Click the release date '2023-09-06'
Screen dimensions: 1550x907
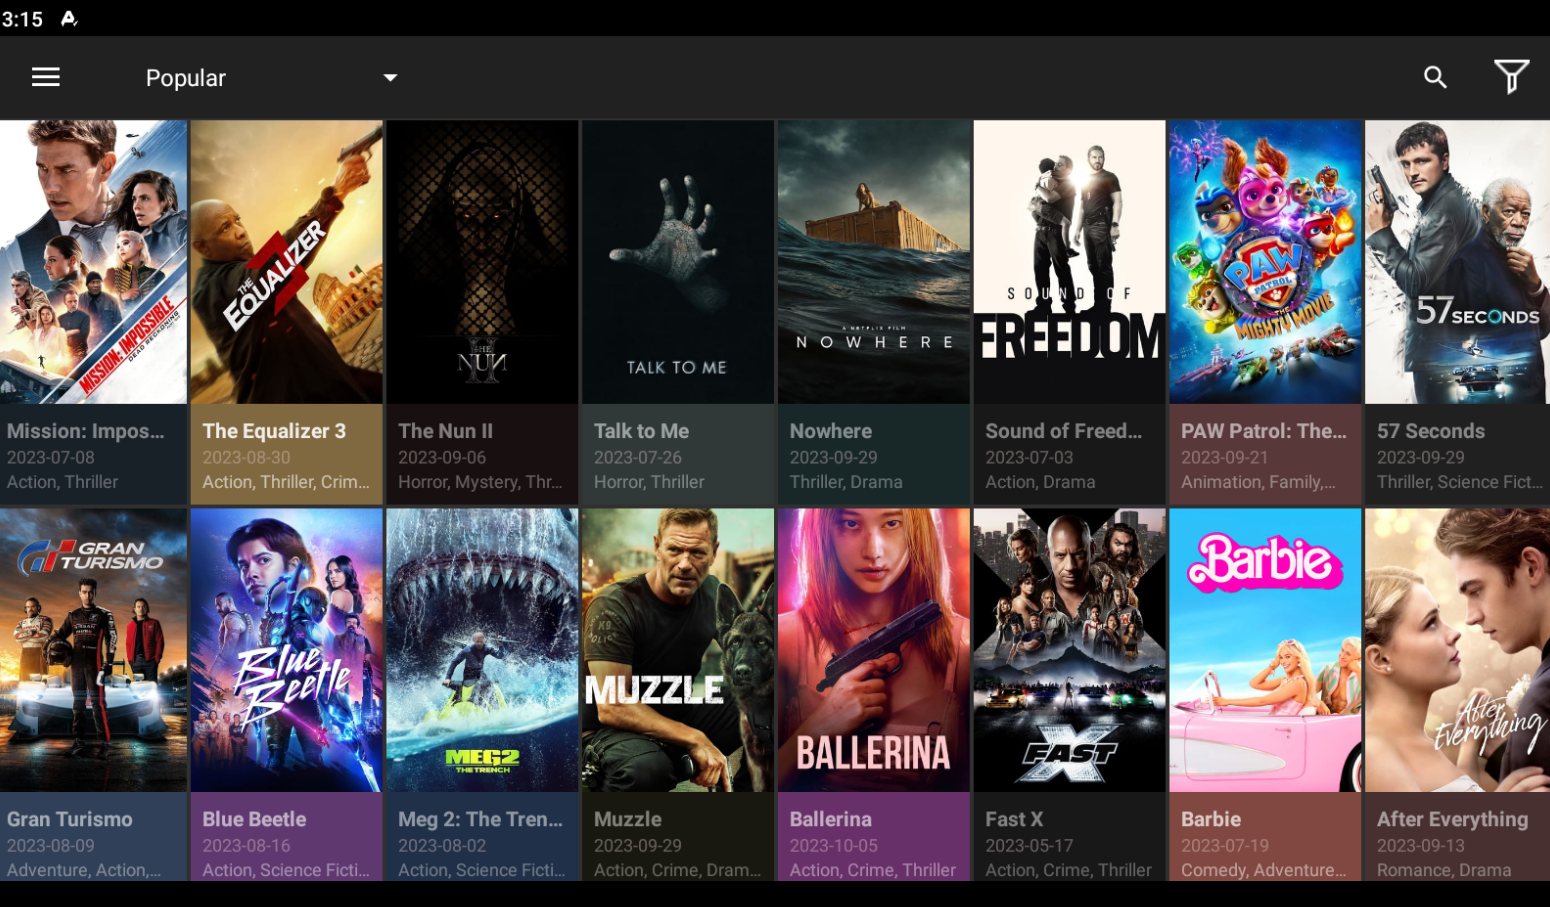coord(442,457)
